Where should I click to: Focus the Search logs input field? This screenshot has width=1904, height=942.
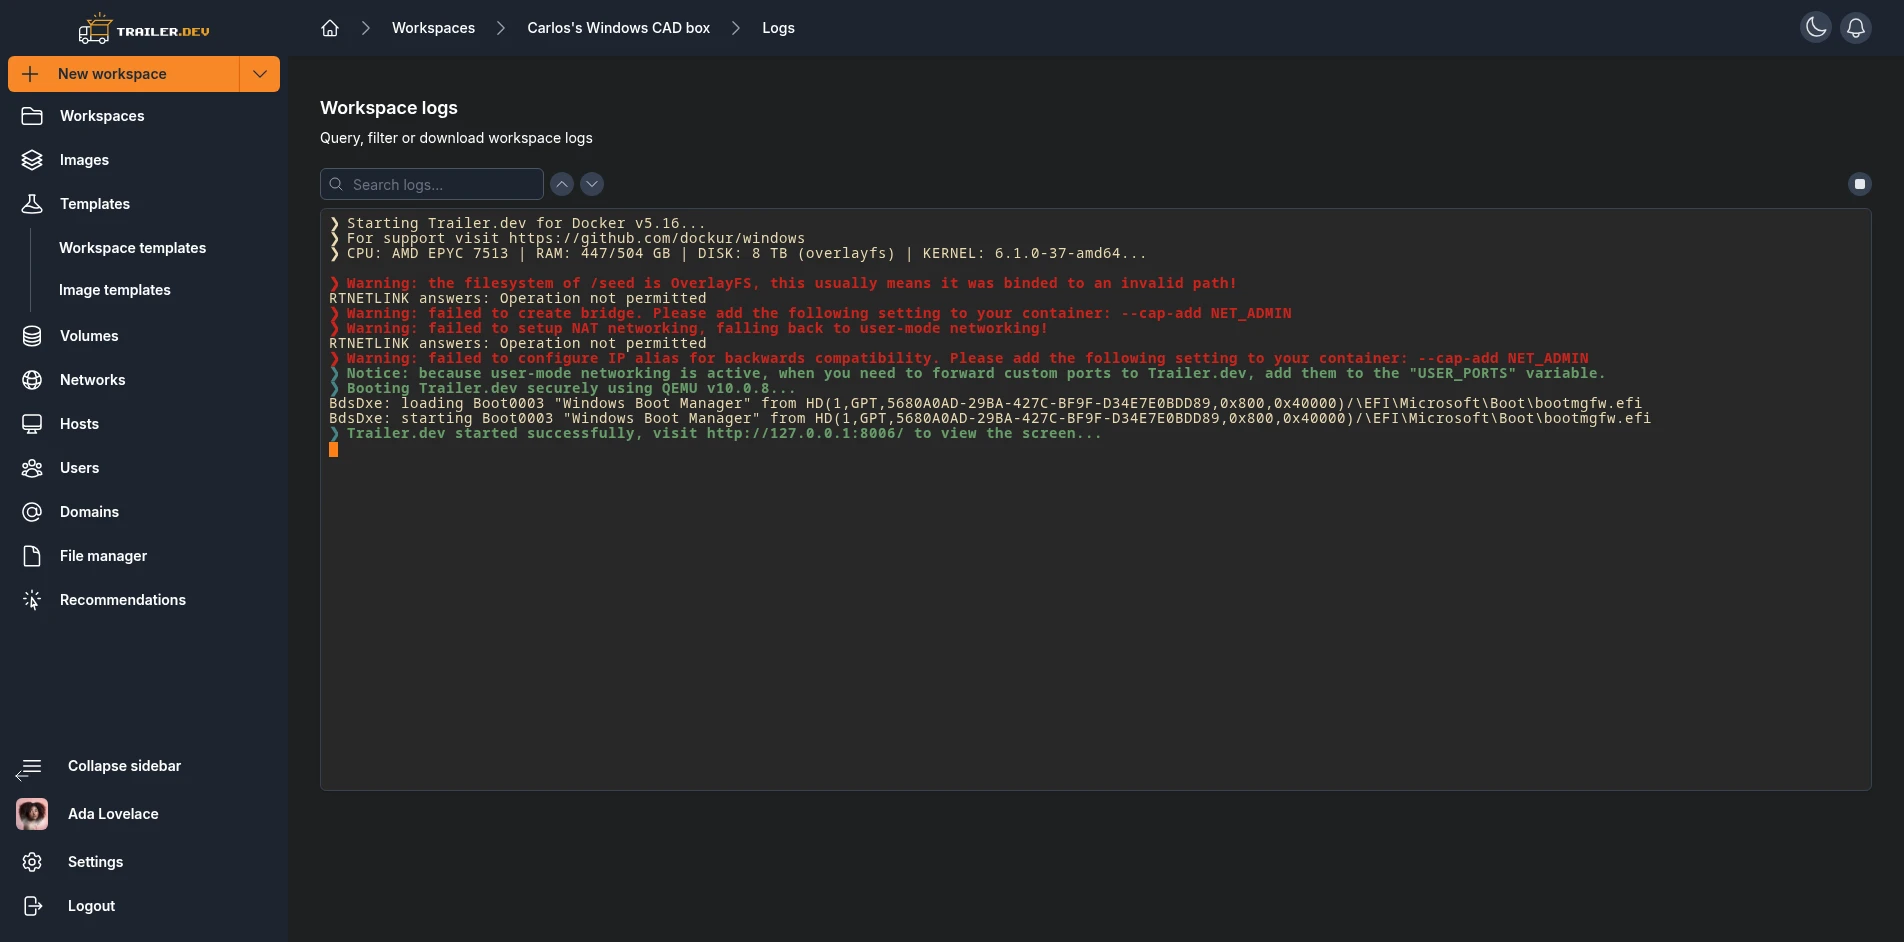pyautogui.click(x=432, y=184)
